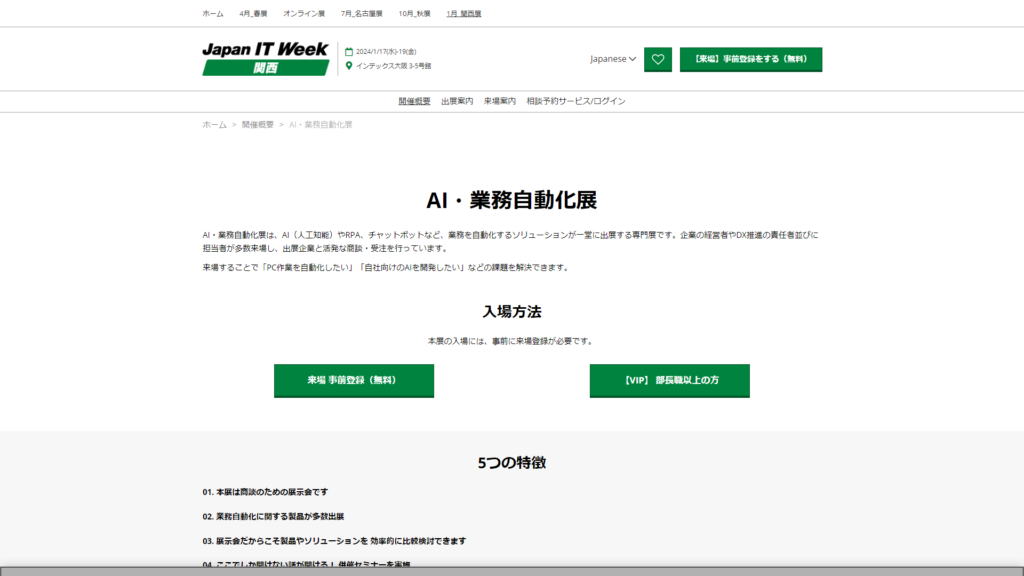Open the Japanese language dropdown

pos(613,59)
